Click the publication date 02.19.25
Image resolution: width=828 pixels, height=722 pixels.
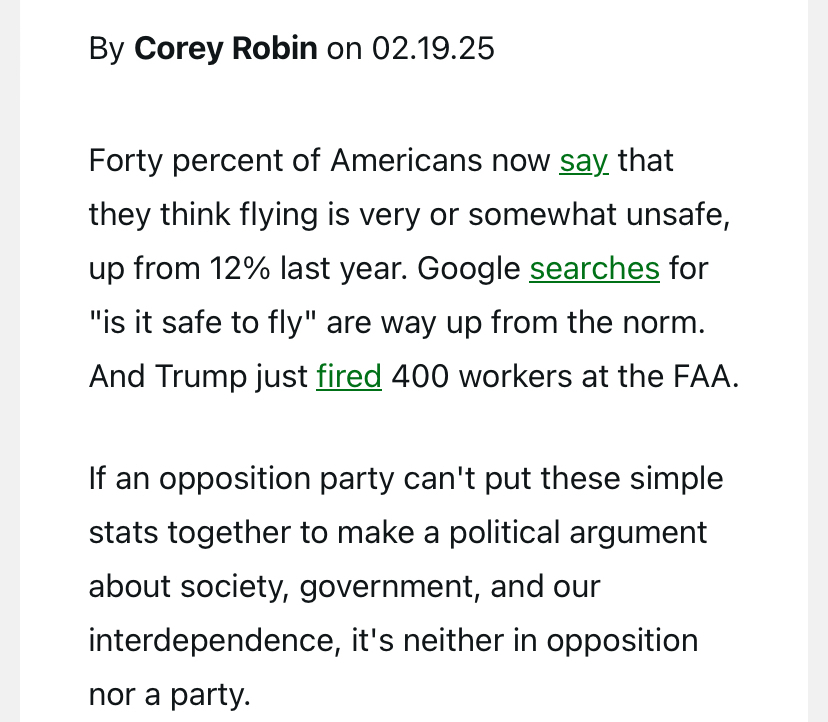(433, 48)
